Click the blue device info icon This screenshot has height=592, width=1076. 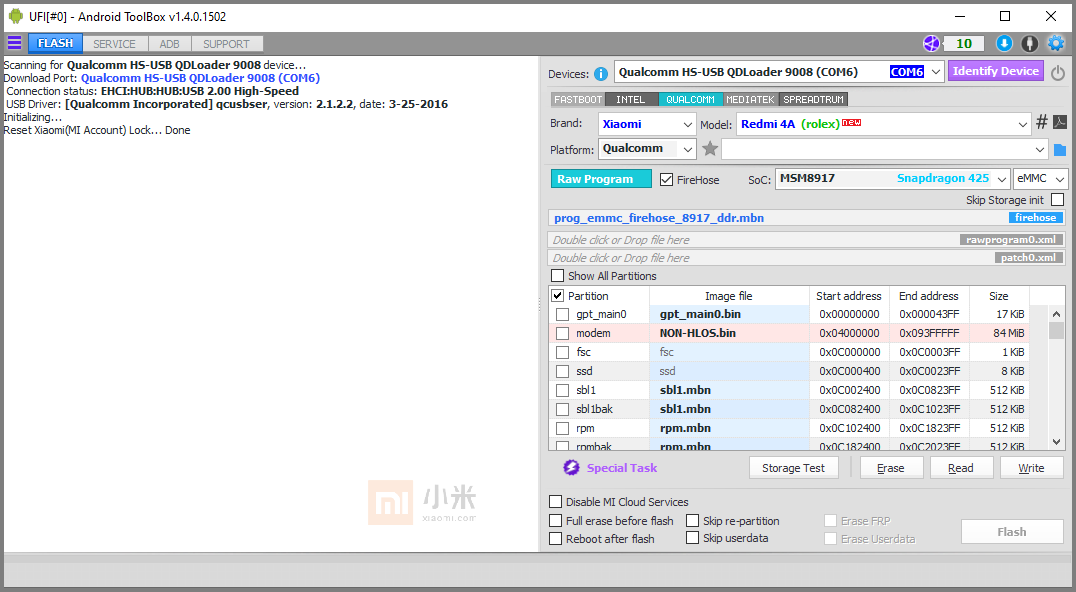(600, 73)
